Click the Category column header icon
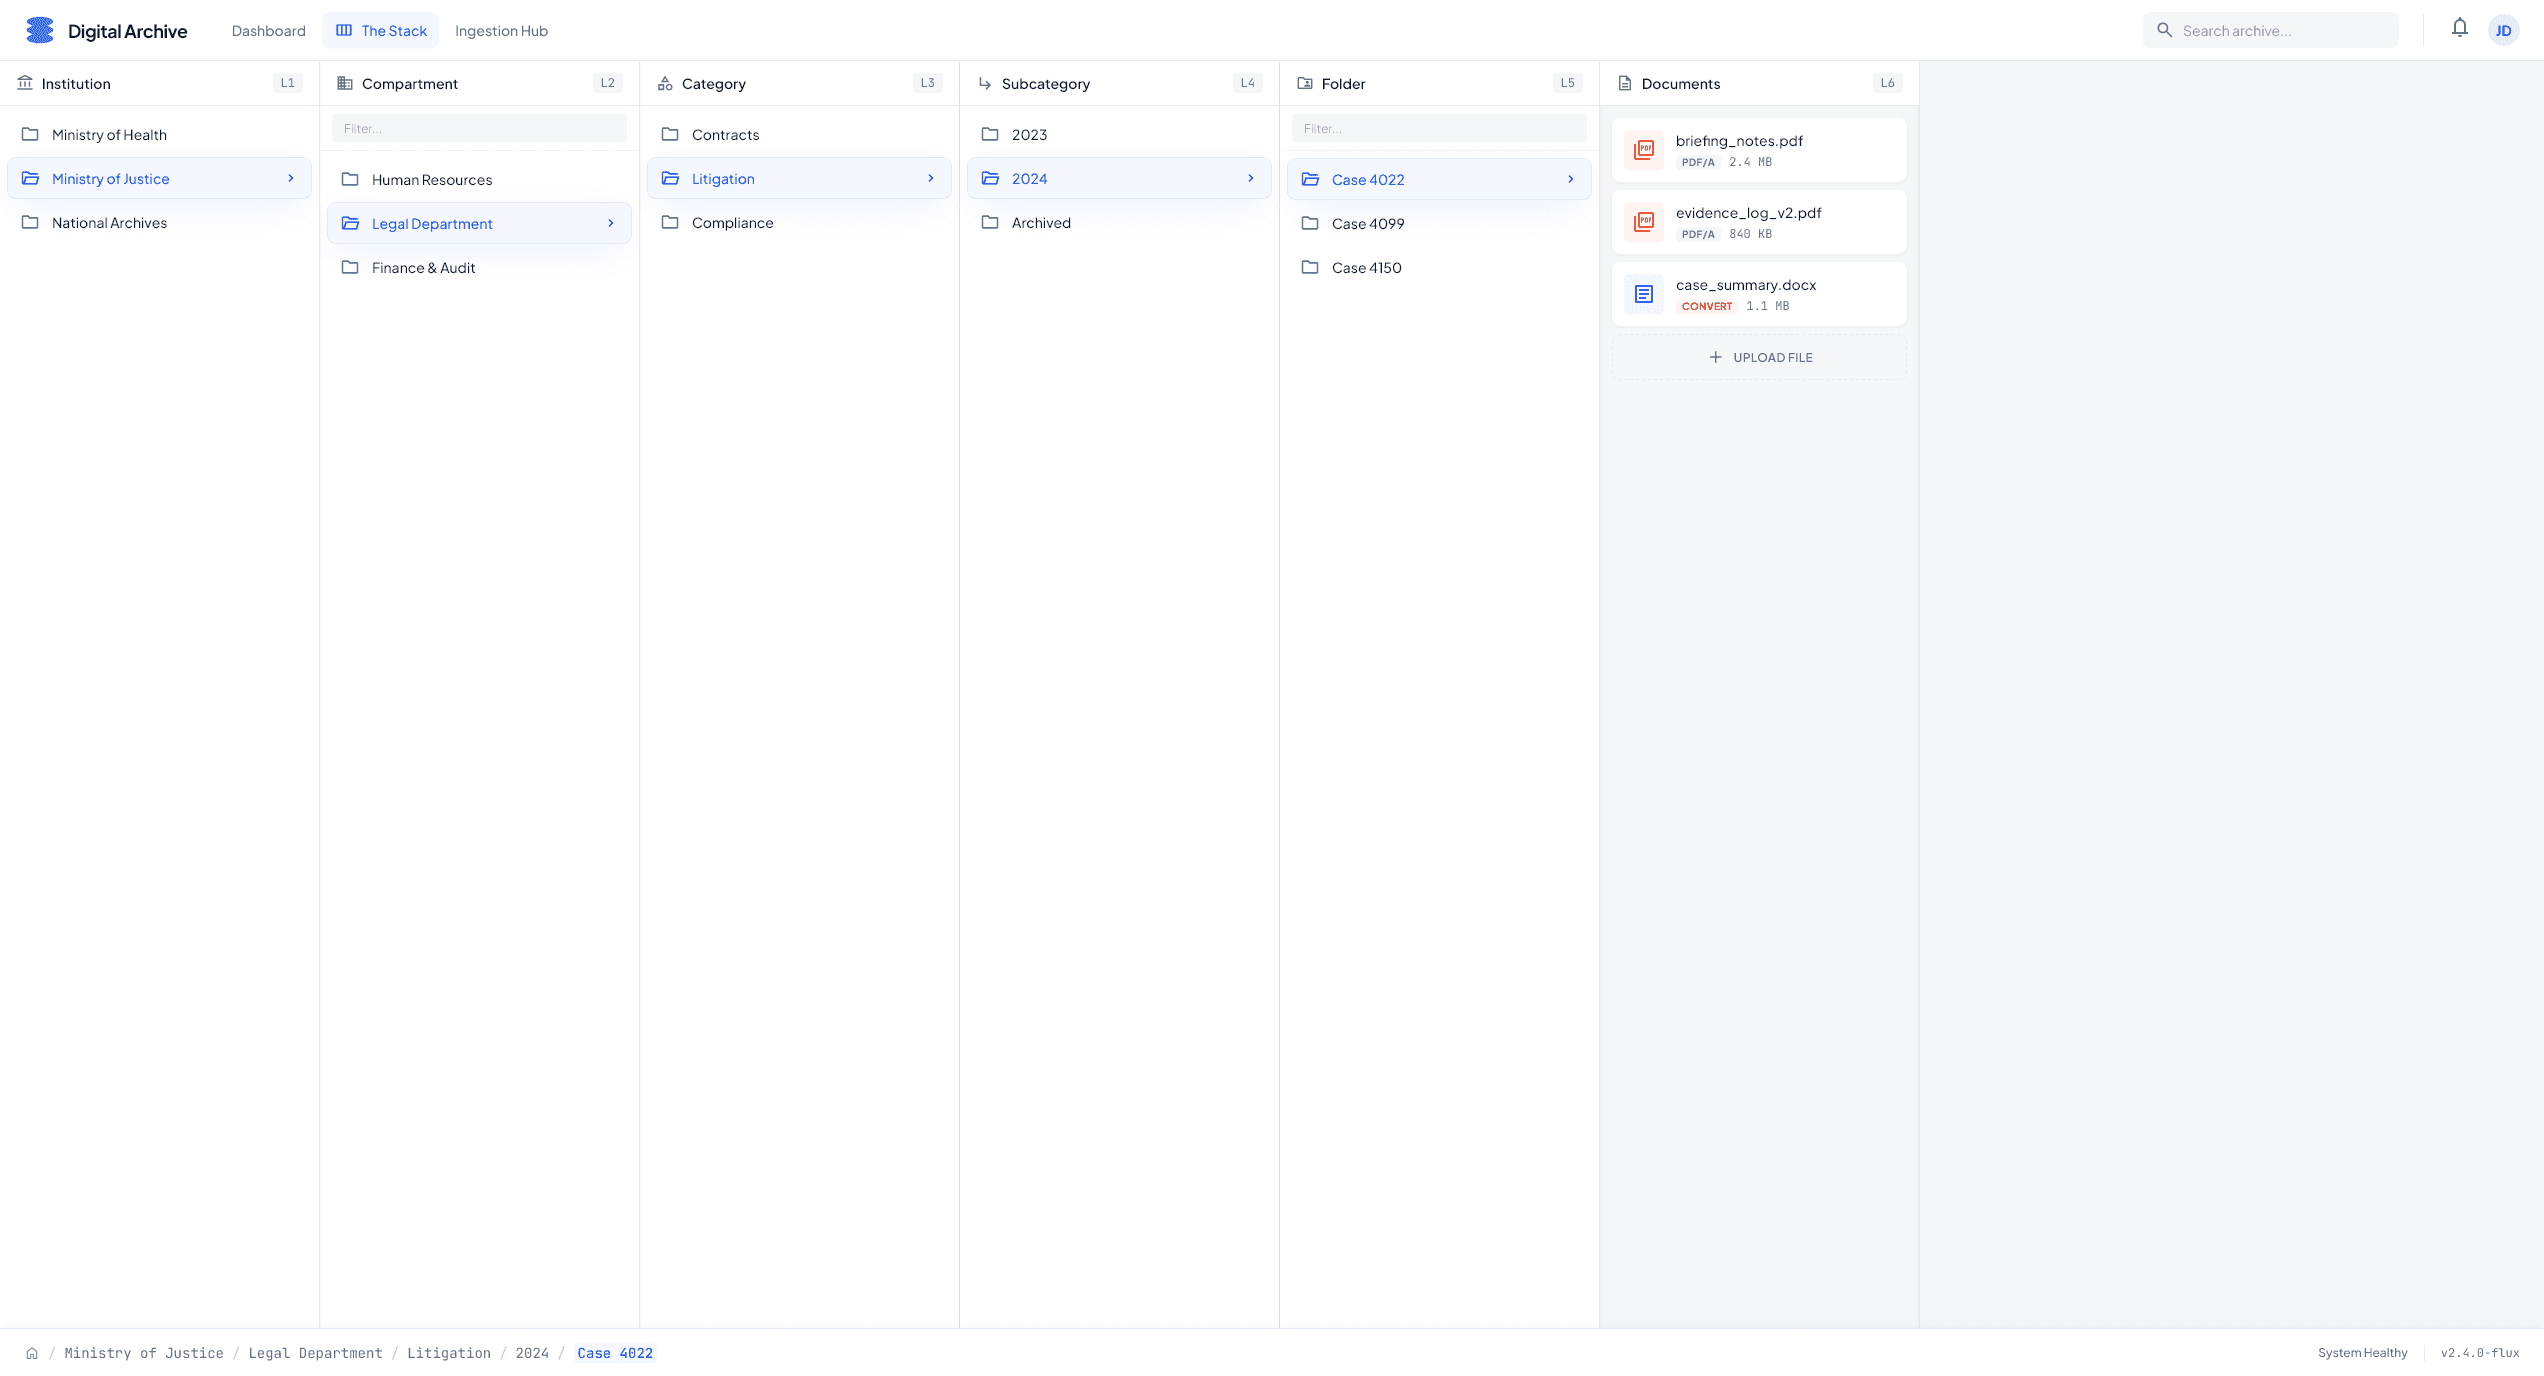Image resolution: width=2544 pixels, height=1376 pixels. coord(665,84)
